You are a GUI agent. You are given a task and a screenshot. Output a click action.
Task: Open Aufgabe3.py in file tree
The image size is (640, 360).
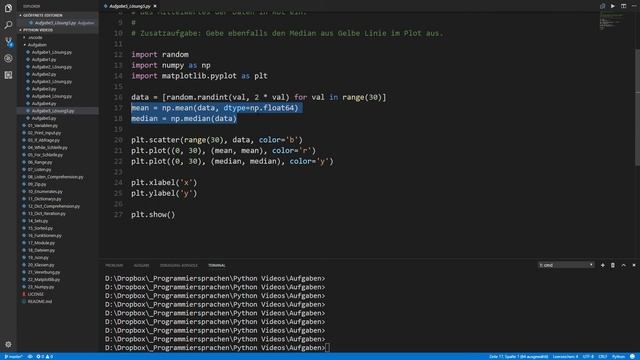pyautogui.click(x=44, y=89)
